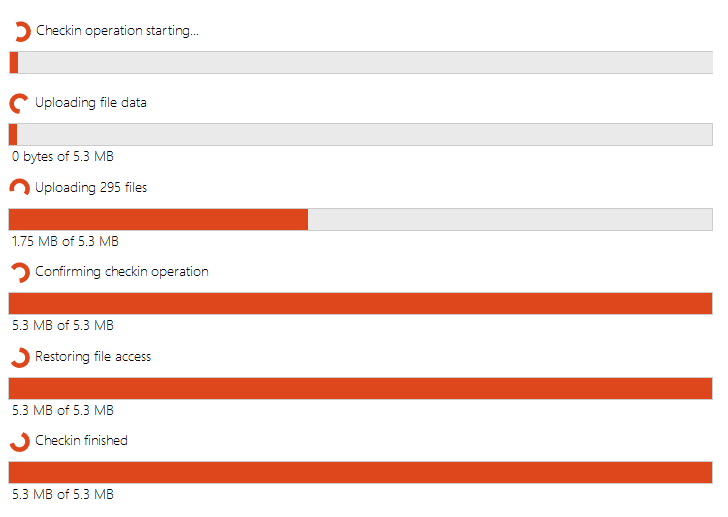This screenshot has height=517, width=728.
Task: Click the spinner beside Checkin operation starting
Action: pos(21,32)
